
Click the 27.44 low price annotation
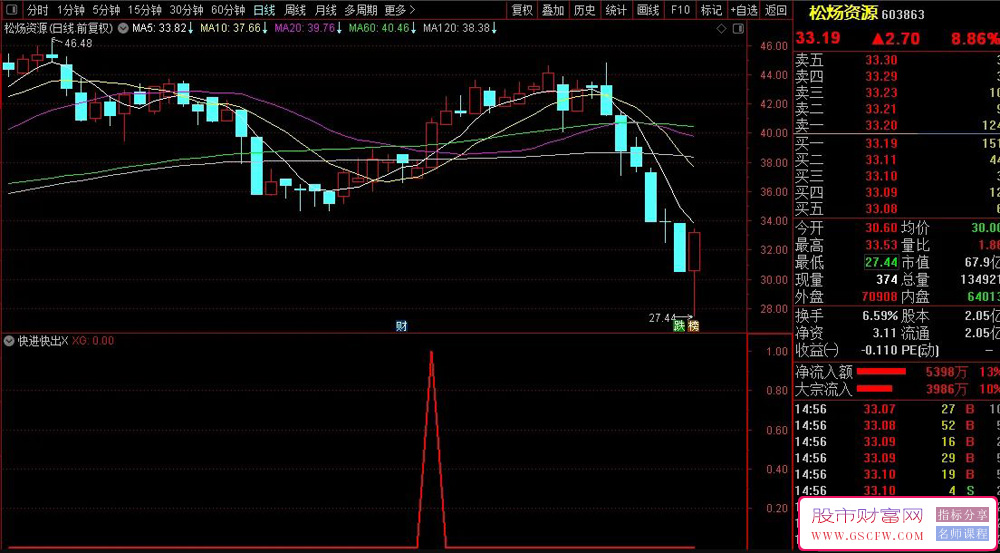tap(661, 317)
